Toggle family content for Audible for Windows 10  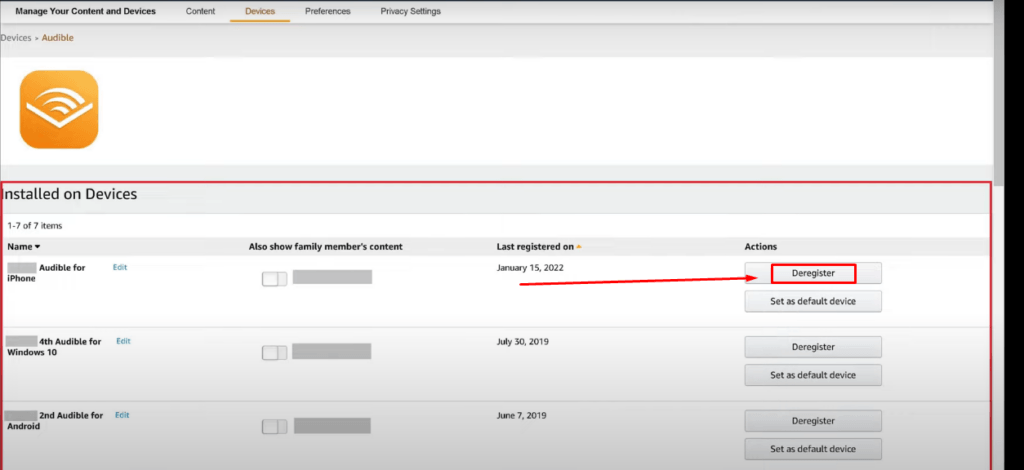(274, 352)
